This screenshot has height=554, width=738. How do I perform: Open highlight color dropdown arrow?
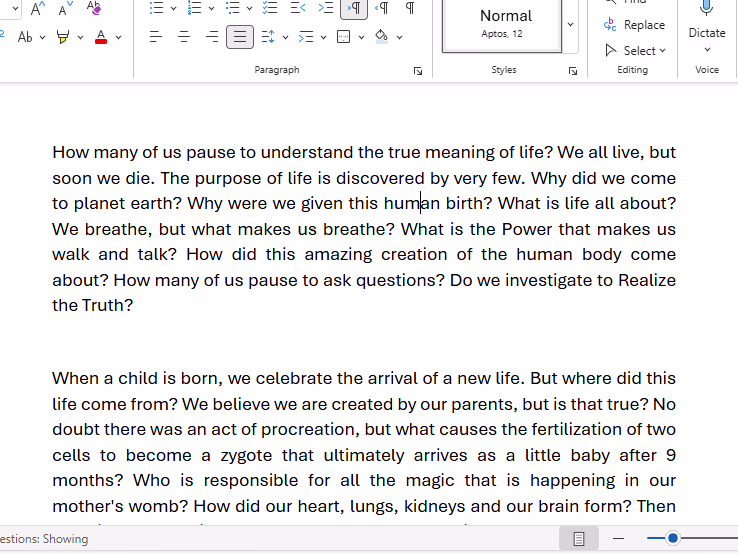[80, 38]
